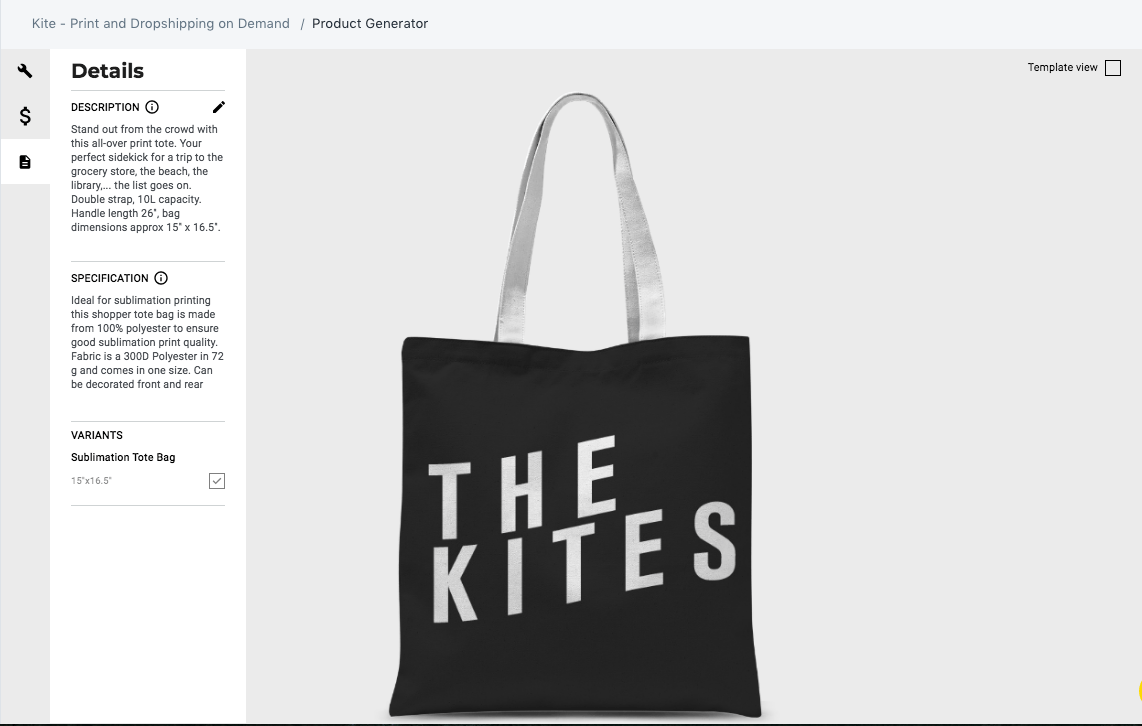Image resolution: width=1142 pixels, height=726 pixels.
Task: Click the DESCRIPTION section label
Action: point(104,107)
